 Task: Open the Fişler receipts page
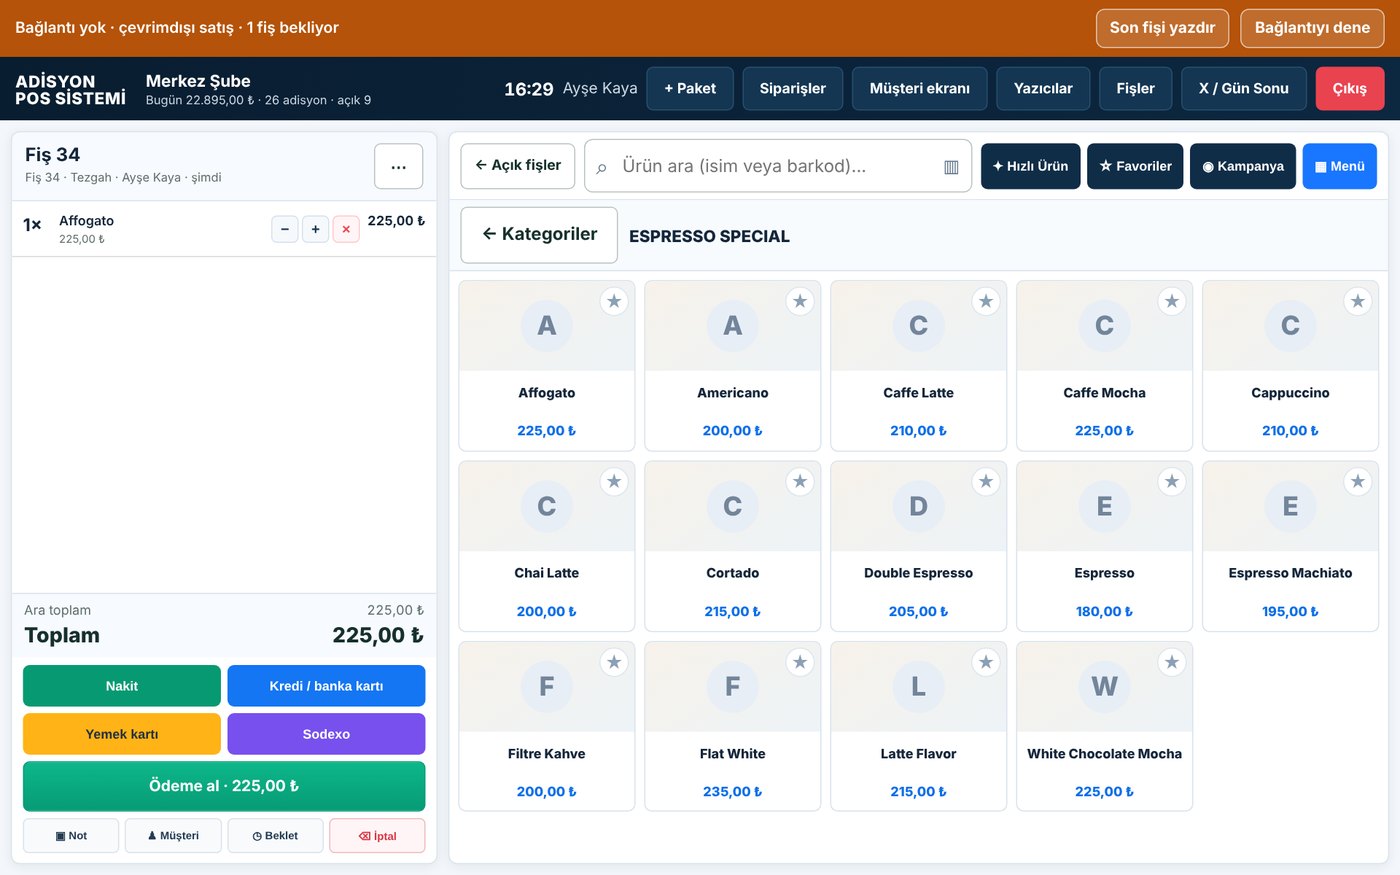[x=1136, y=88]
